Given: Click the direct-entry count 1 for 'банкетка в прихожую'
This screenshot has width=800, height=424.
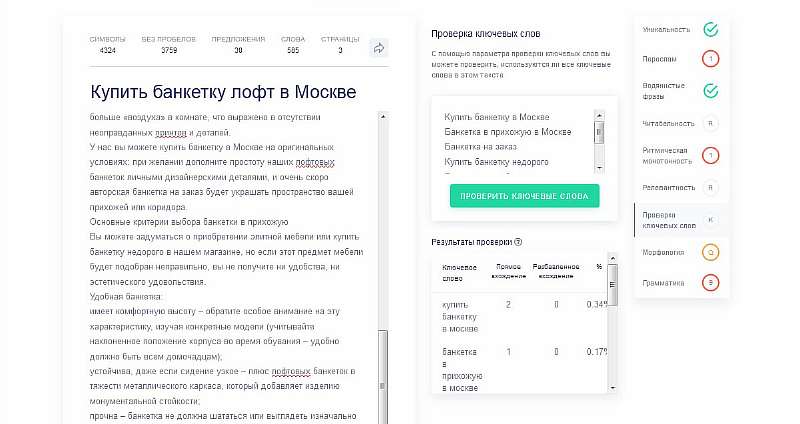Looking at the screenshot, I should 508,352.
